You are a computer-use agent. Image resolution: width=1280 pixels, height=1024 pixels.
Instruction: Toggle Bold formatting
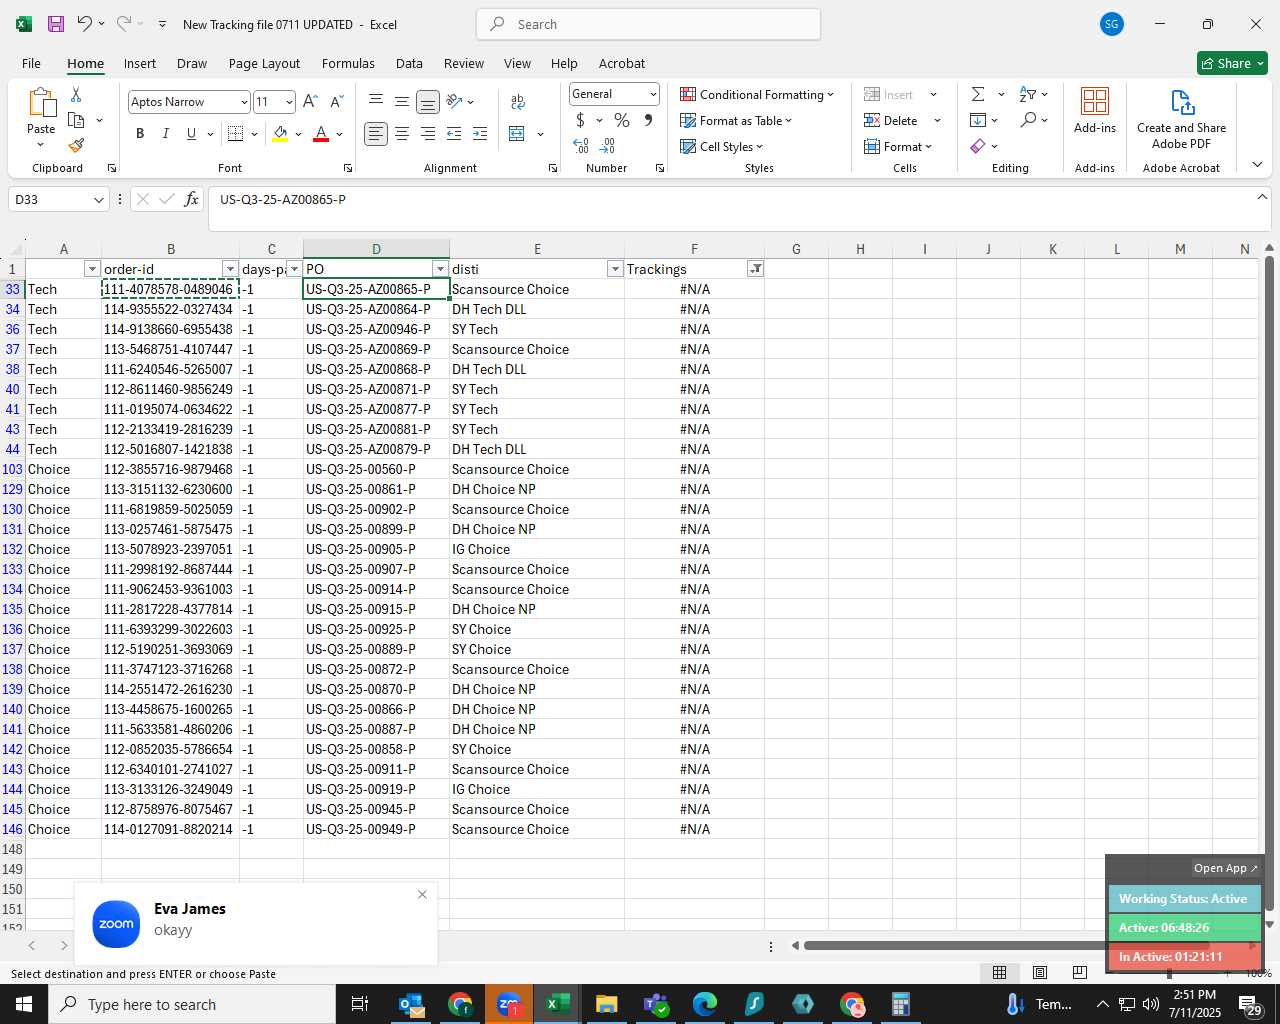140,134
